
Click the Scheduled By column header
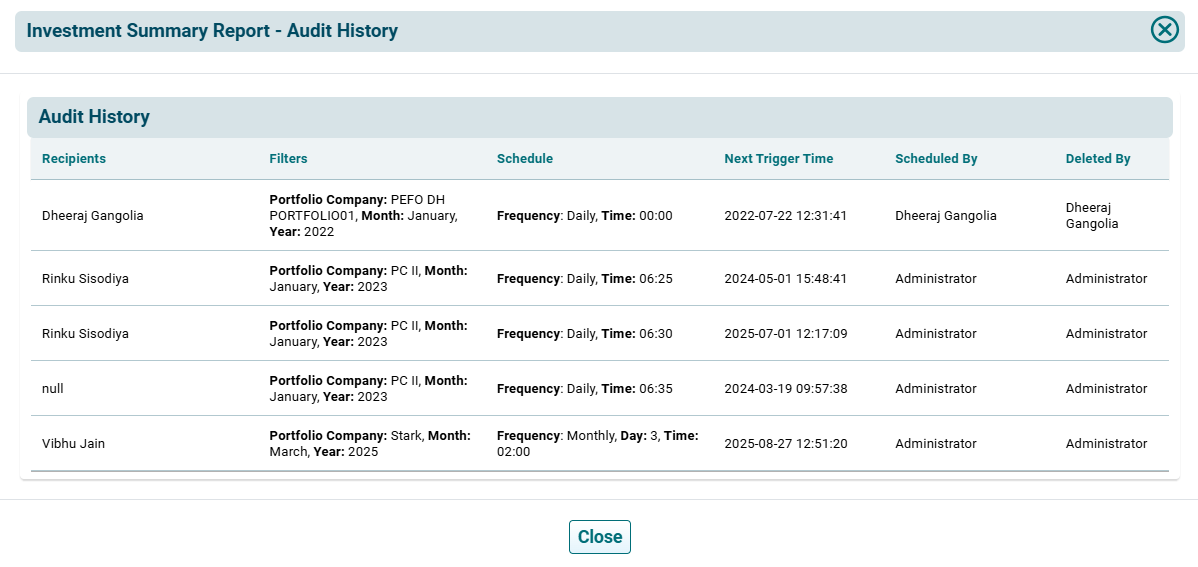[x=936, y=159]
